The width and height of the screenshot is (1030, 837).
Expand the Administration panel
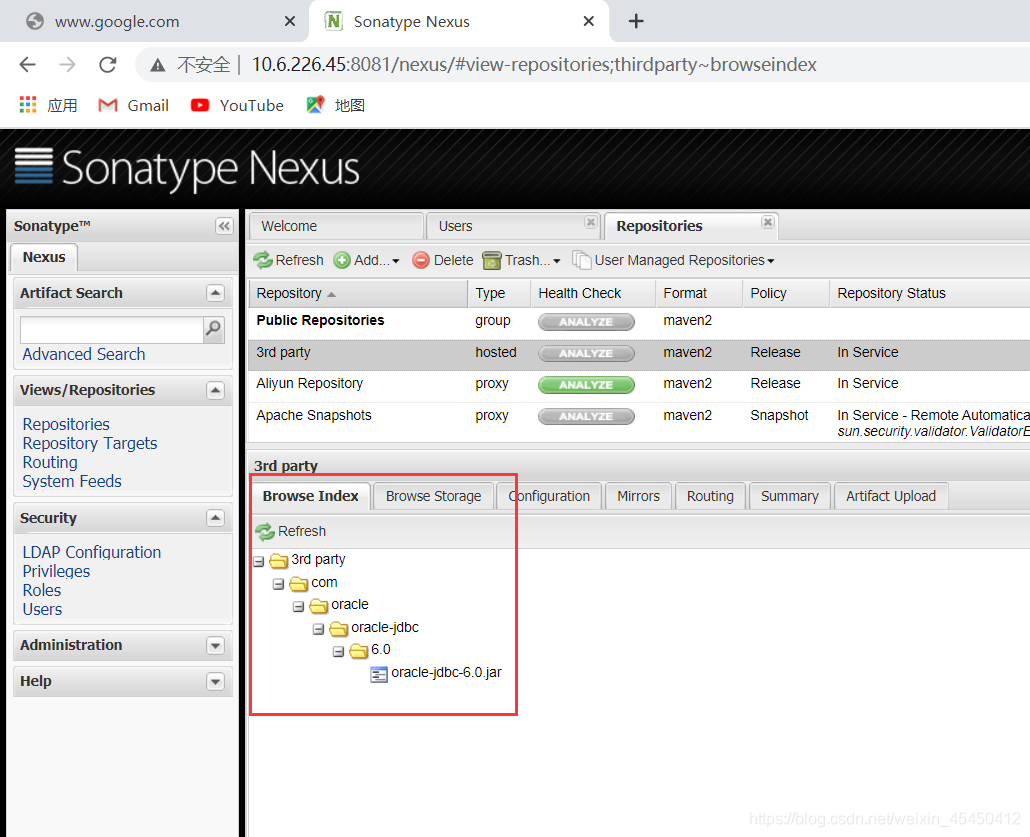[215, 645]
